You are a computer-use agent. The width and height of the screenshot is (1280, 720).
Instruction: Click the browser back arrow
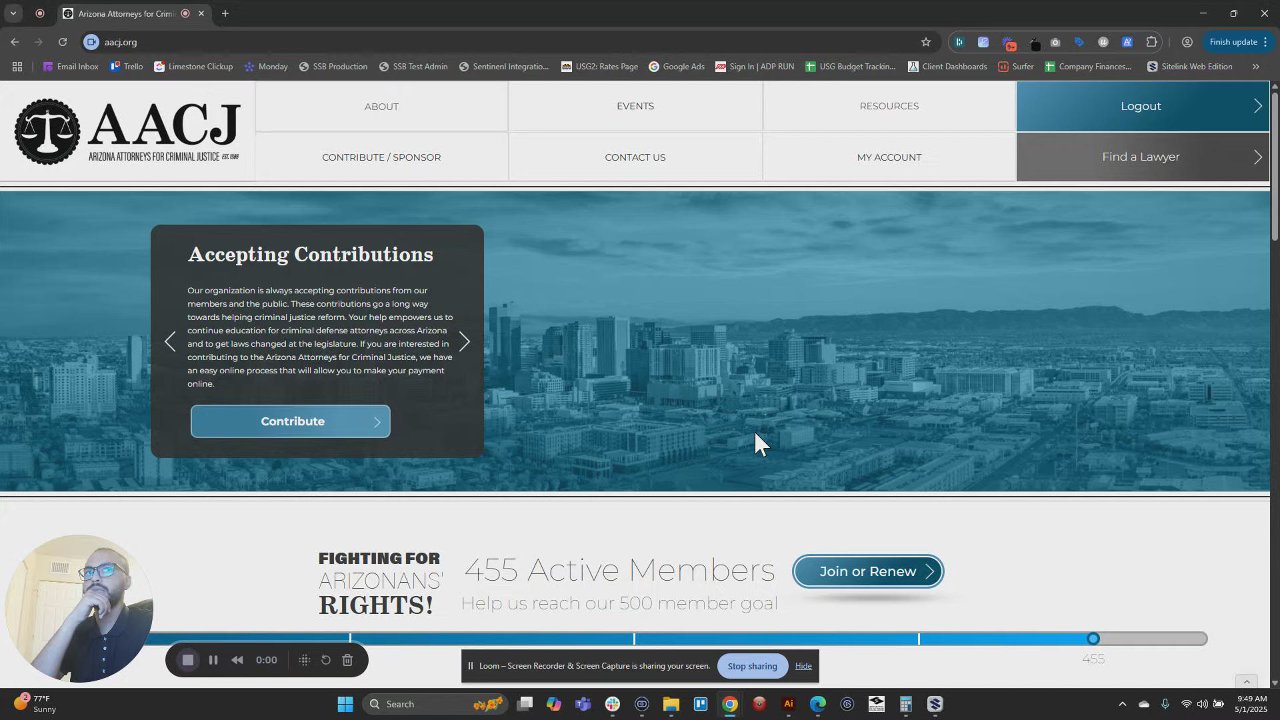14,42
